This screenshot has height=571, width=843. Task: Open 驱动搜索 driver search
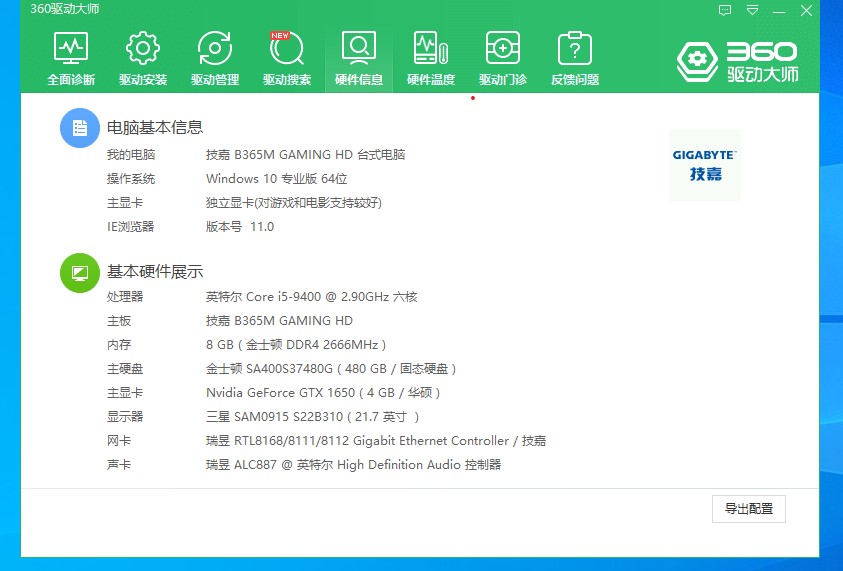tap(287, 59)
